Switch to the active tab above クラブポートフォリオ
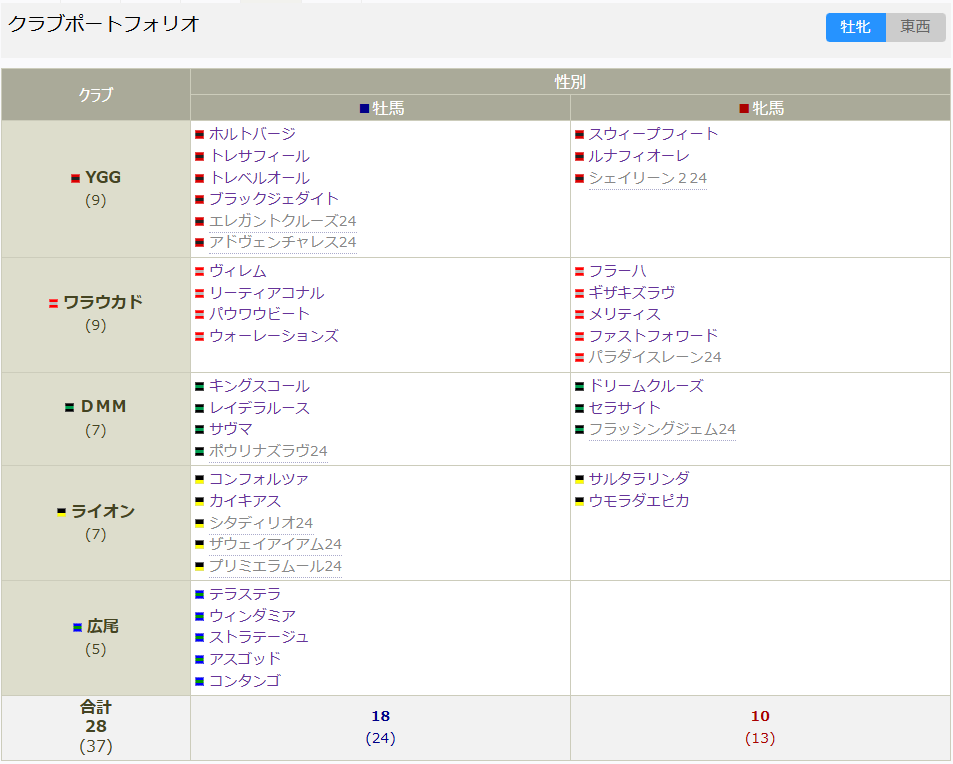 (268, 3)
